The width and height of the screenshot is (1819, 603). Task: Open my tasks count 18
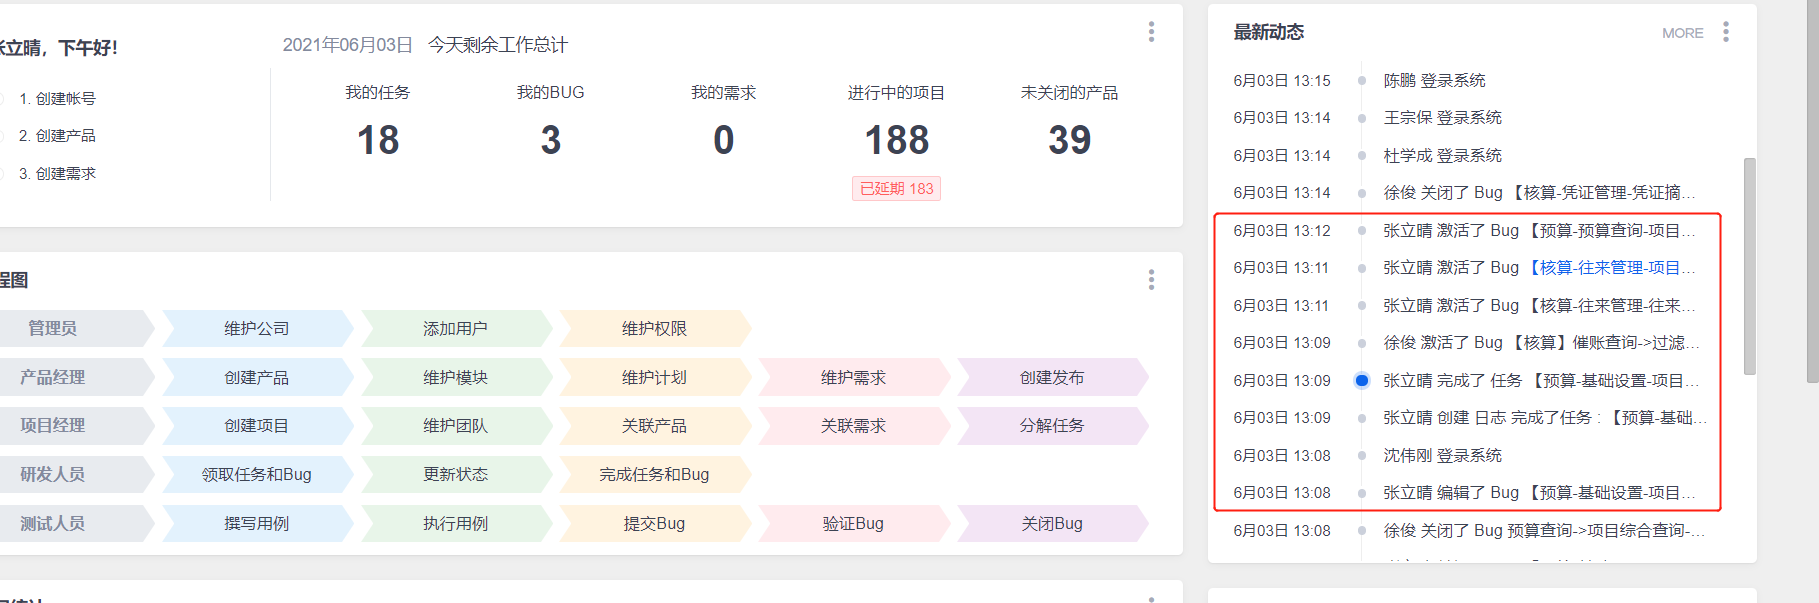378,140
